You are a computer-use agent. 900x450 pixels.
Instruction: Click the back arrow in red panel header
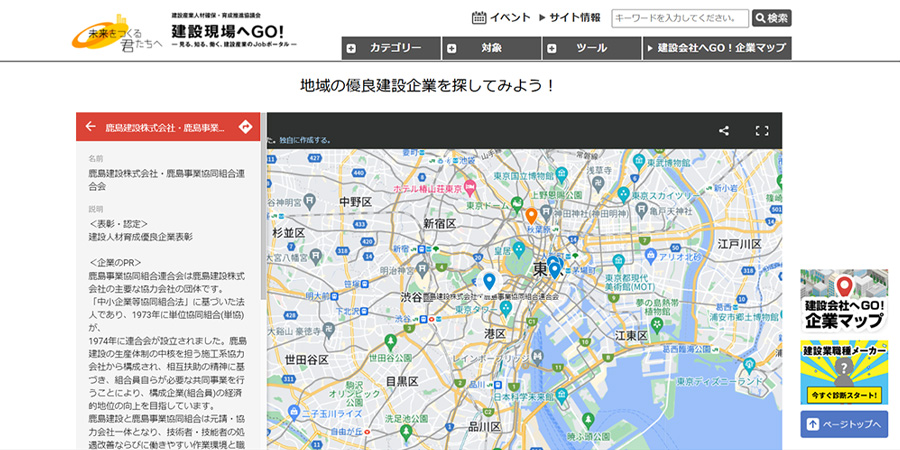(91, 127)
